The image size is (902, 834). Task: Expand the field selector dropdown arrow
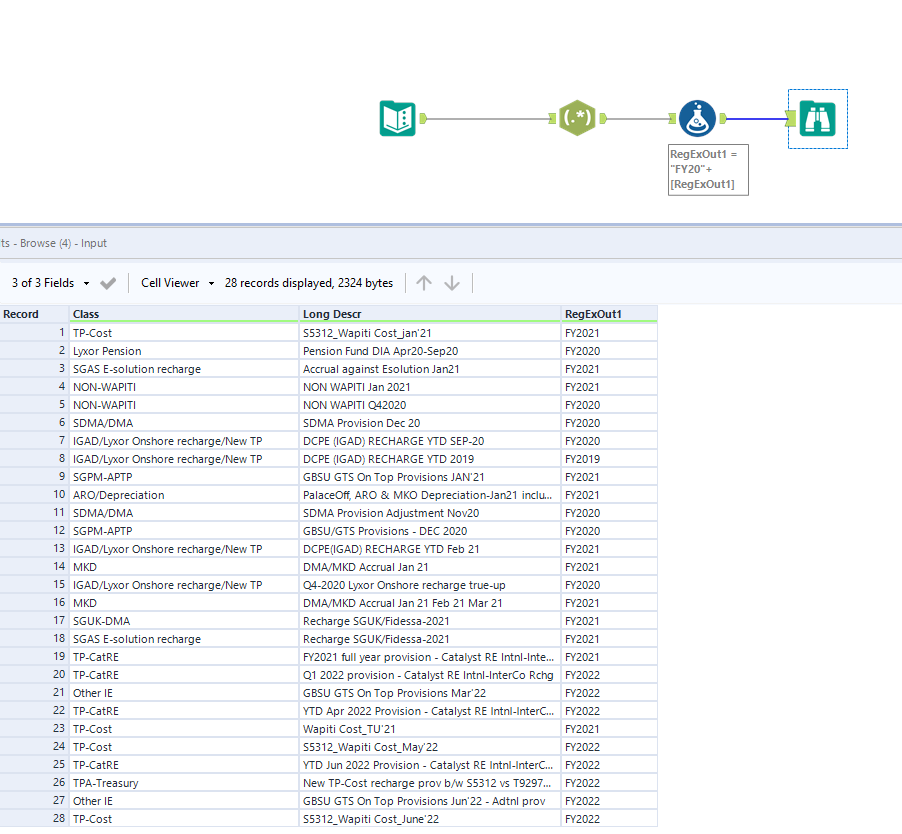[86, 283]
